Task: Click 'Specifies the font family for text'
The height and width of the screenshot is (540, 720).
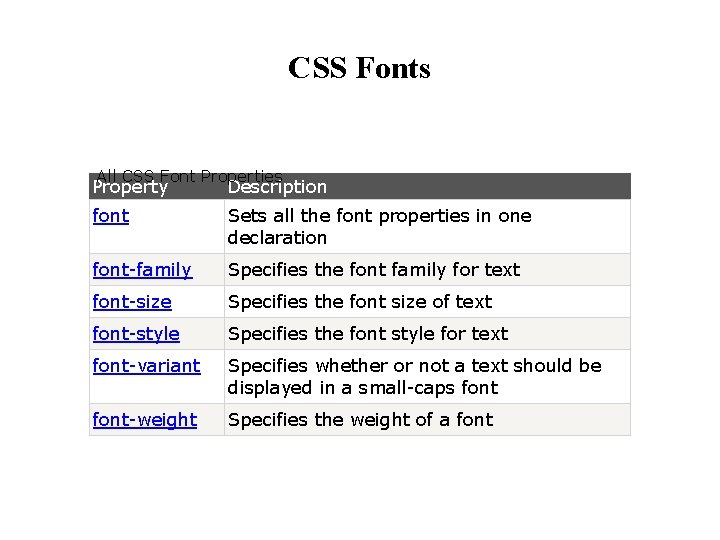Action: pyautogui.click(x=374, y=270)
